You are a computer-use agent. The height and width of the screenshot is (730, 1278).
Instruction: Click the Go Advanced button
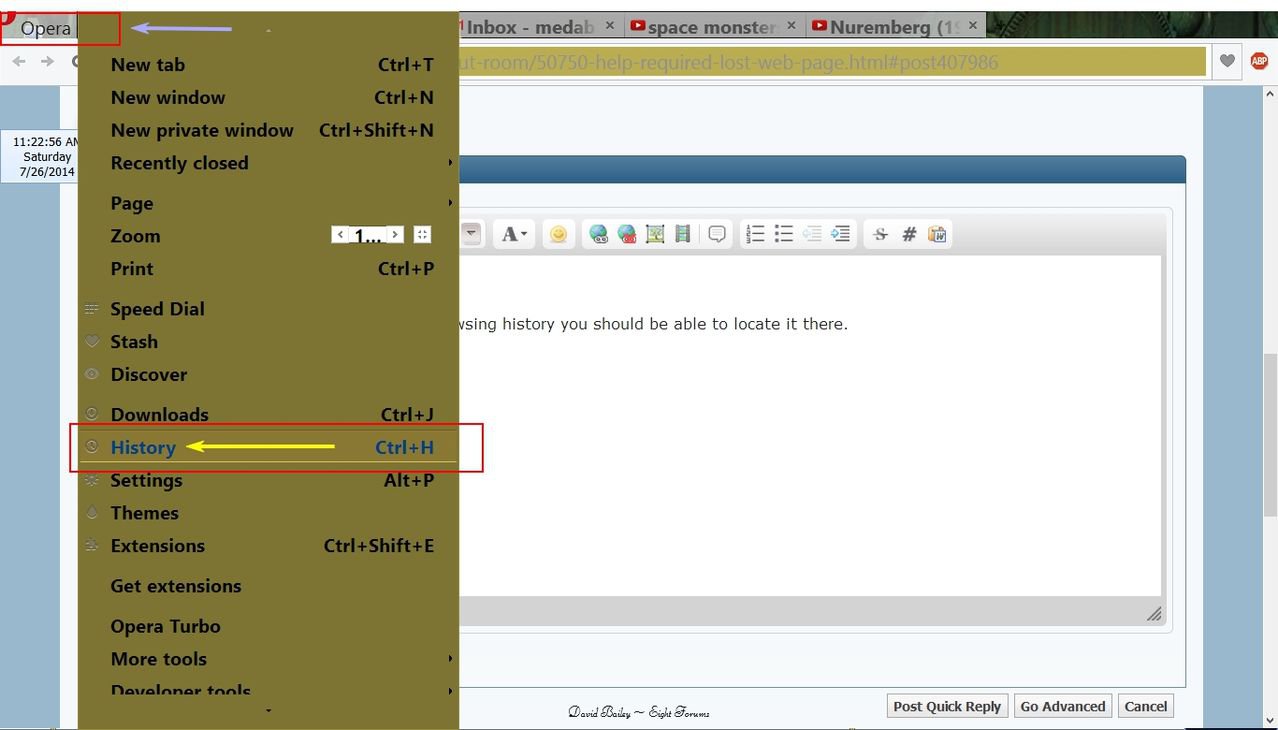[x=1062, y=706]
